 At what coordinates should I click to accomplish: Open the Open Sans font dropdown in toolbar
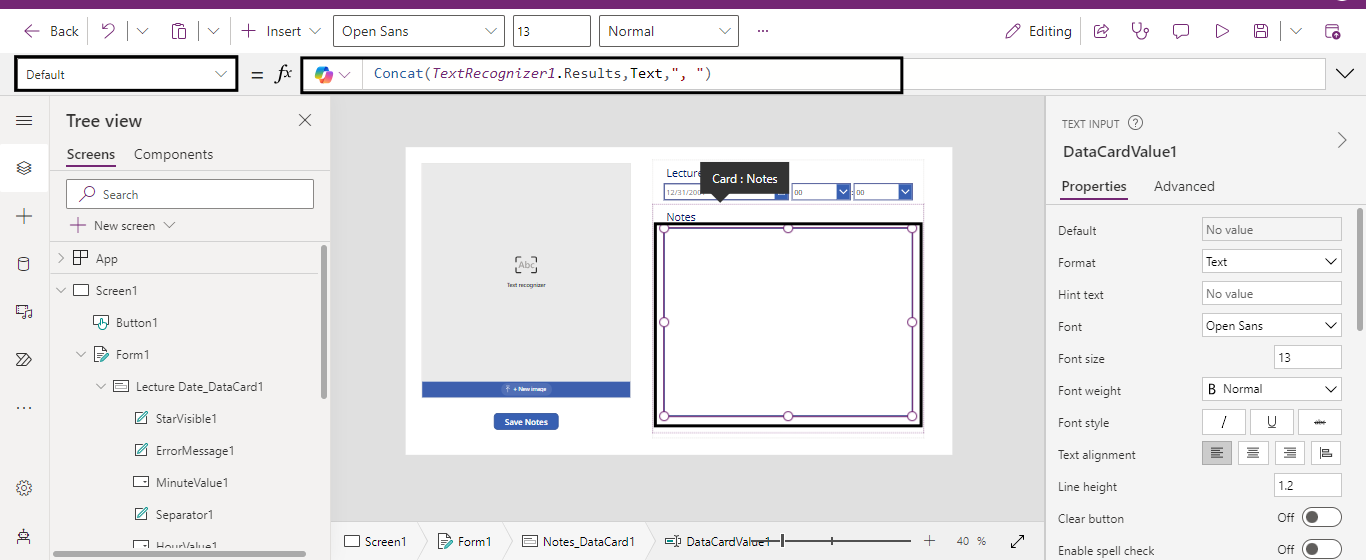click(418, 31)
